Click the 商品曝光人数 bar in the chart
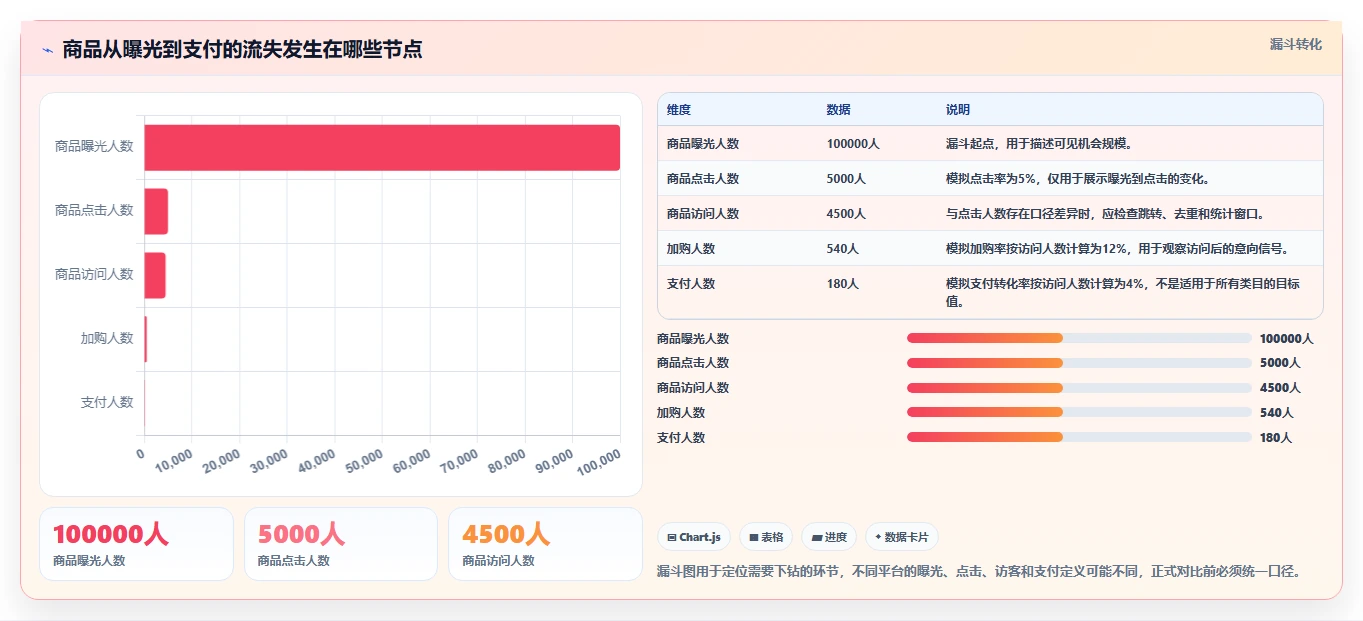This screenshot has height=621, width=1363. 382,147
